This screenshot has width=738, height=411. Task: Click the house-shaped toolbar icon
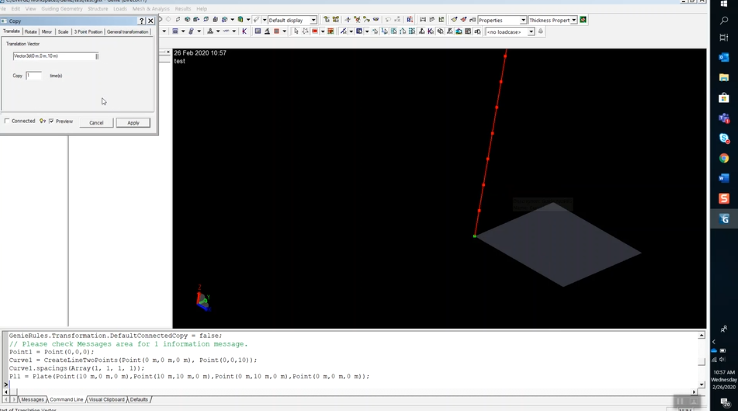pos(458,32)
